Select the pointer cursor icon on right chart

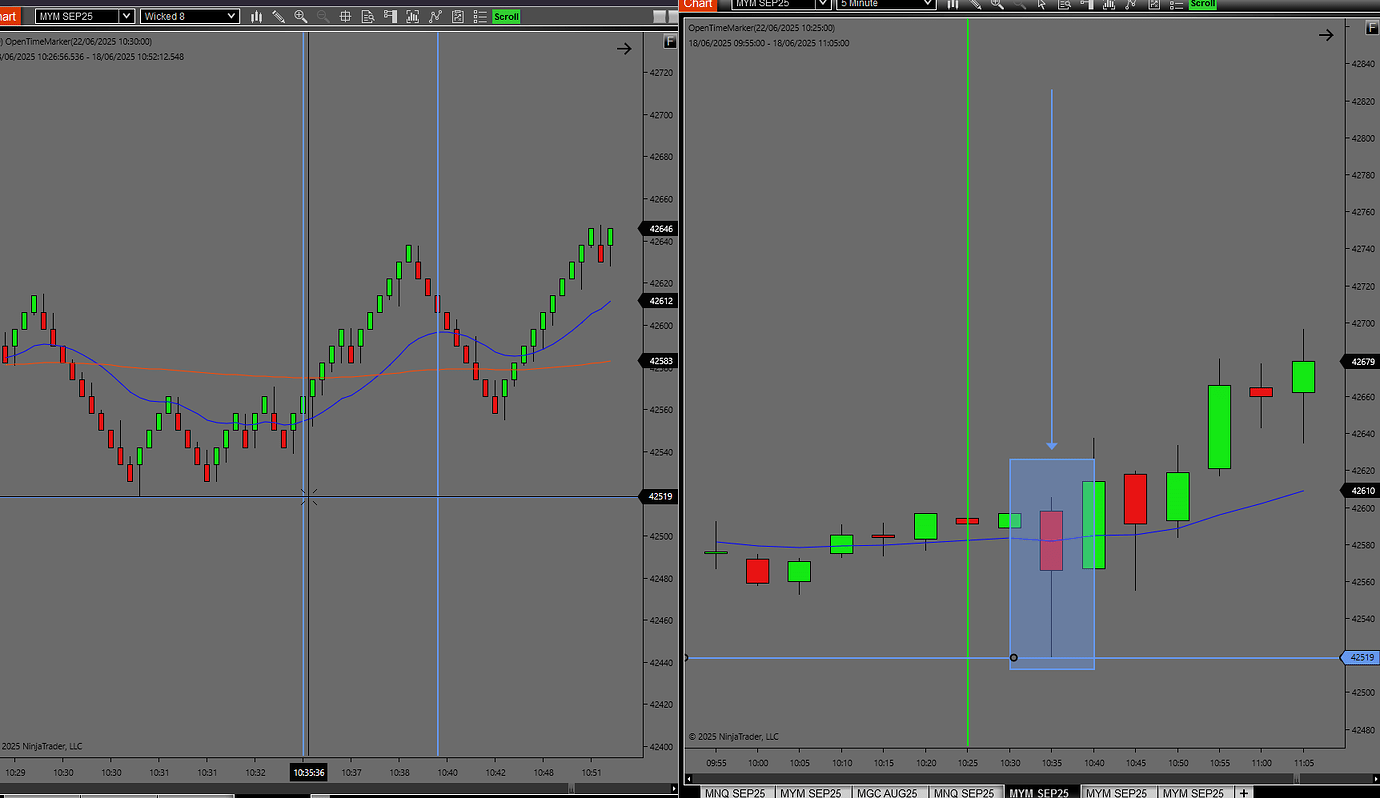(1041, 5)
